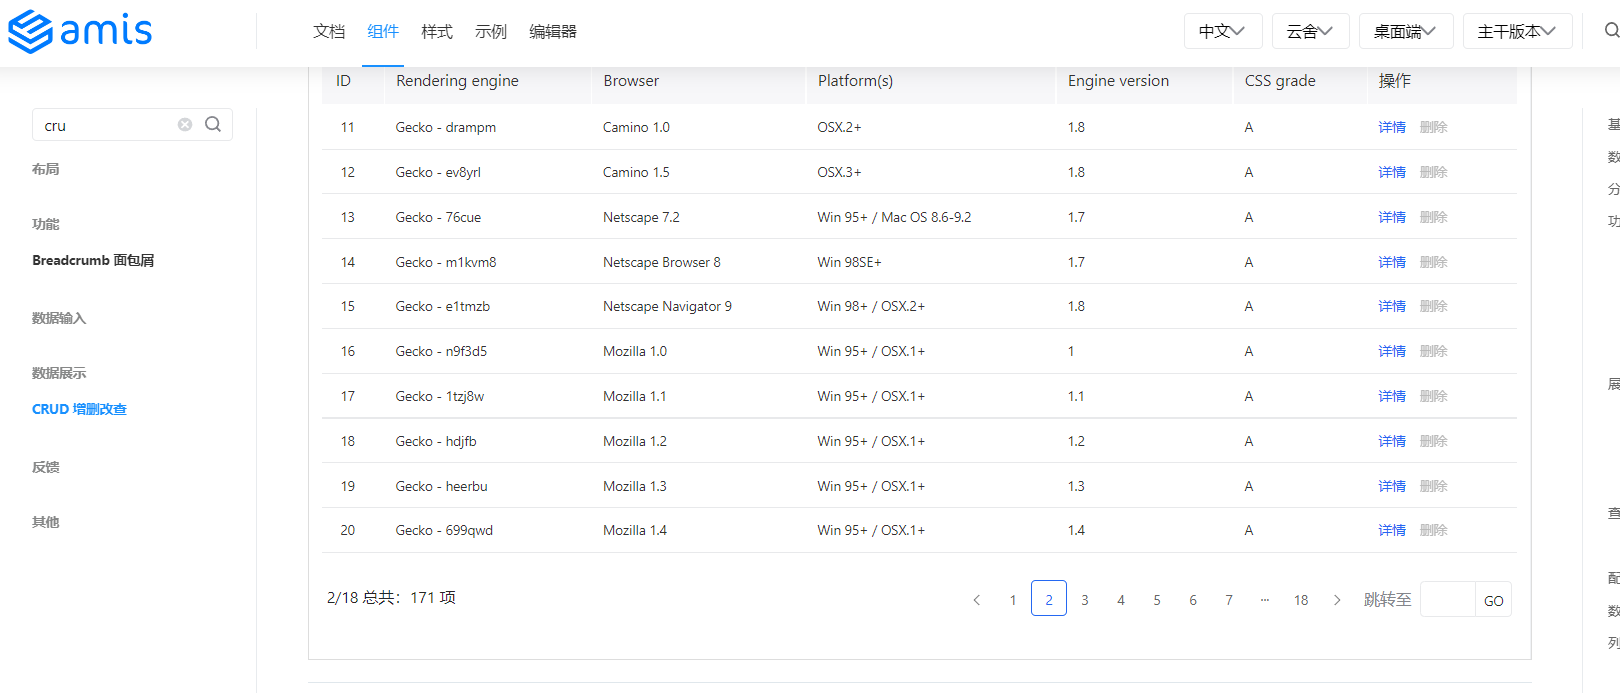Go to page 5

pos(1157,600)
